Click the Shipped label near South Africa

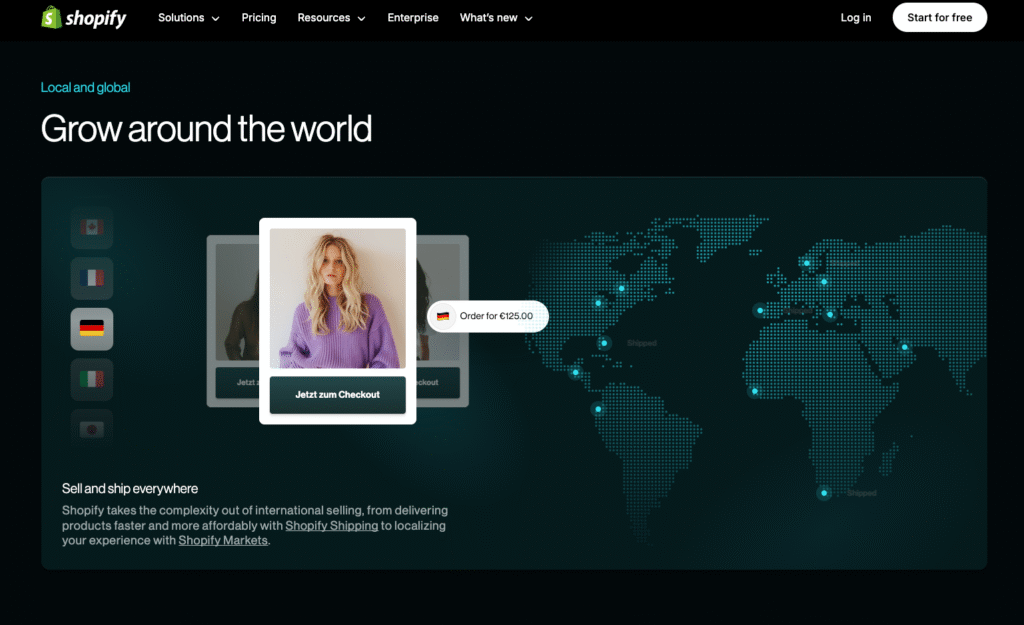pyautogui.click(x=861, y=493)
